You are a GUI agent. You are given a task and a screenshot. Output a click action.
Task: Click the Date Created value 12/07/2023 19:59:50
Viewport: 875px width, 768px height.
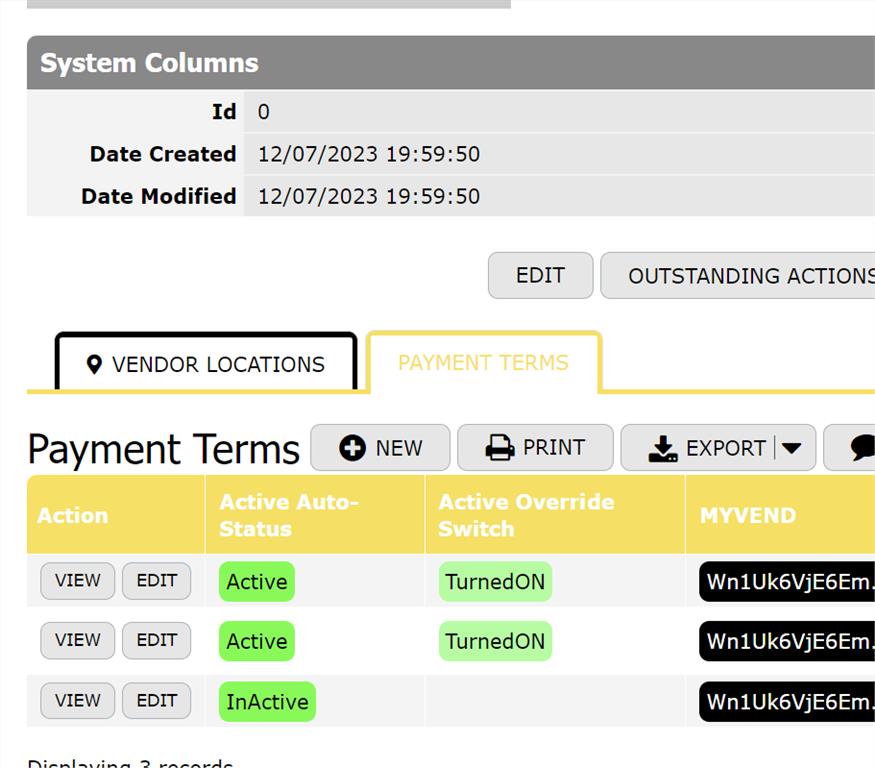(x=369, y=154)
